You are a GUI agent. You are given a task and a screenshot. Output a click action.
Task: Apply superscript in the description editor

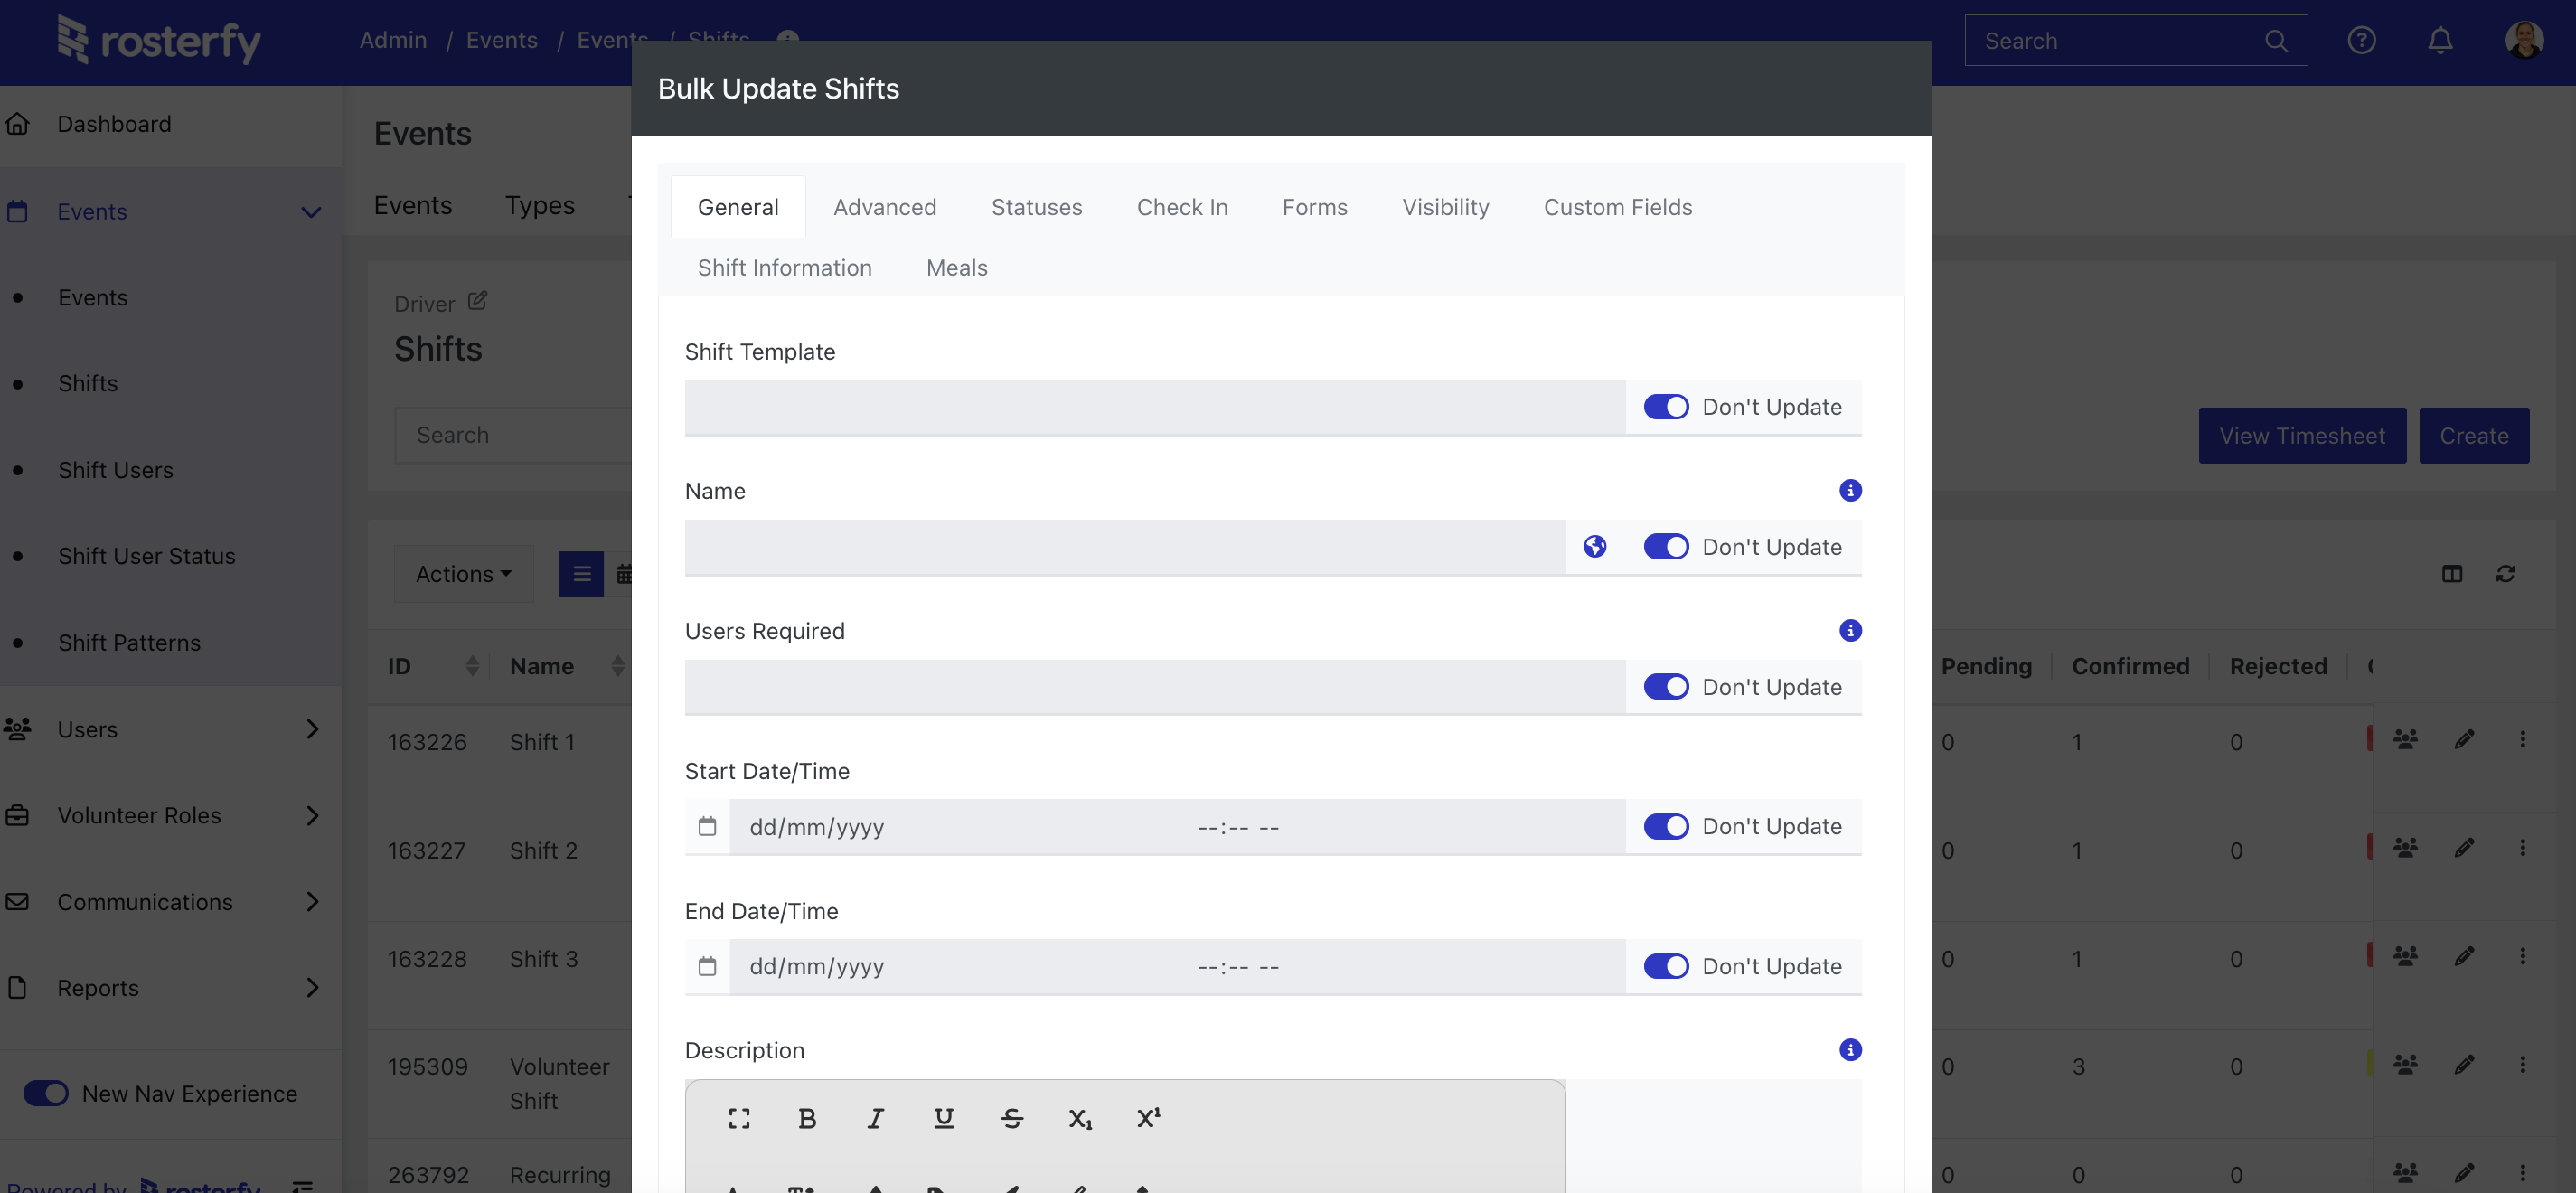click(x=1148, y=1118)
